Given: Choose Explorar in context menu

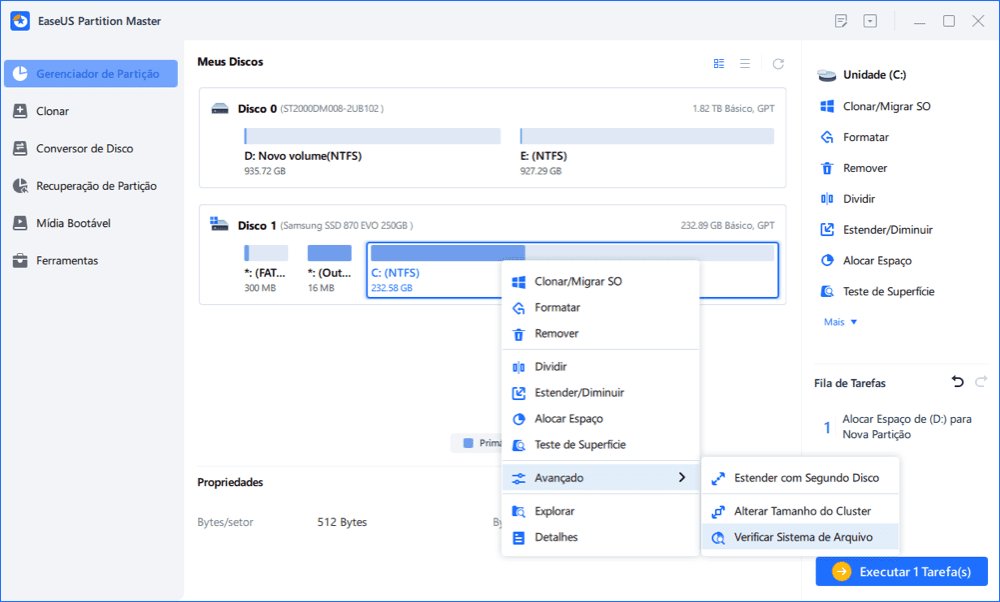Looking at the screenshot, I should pos(601,511).
